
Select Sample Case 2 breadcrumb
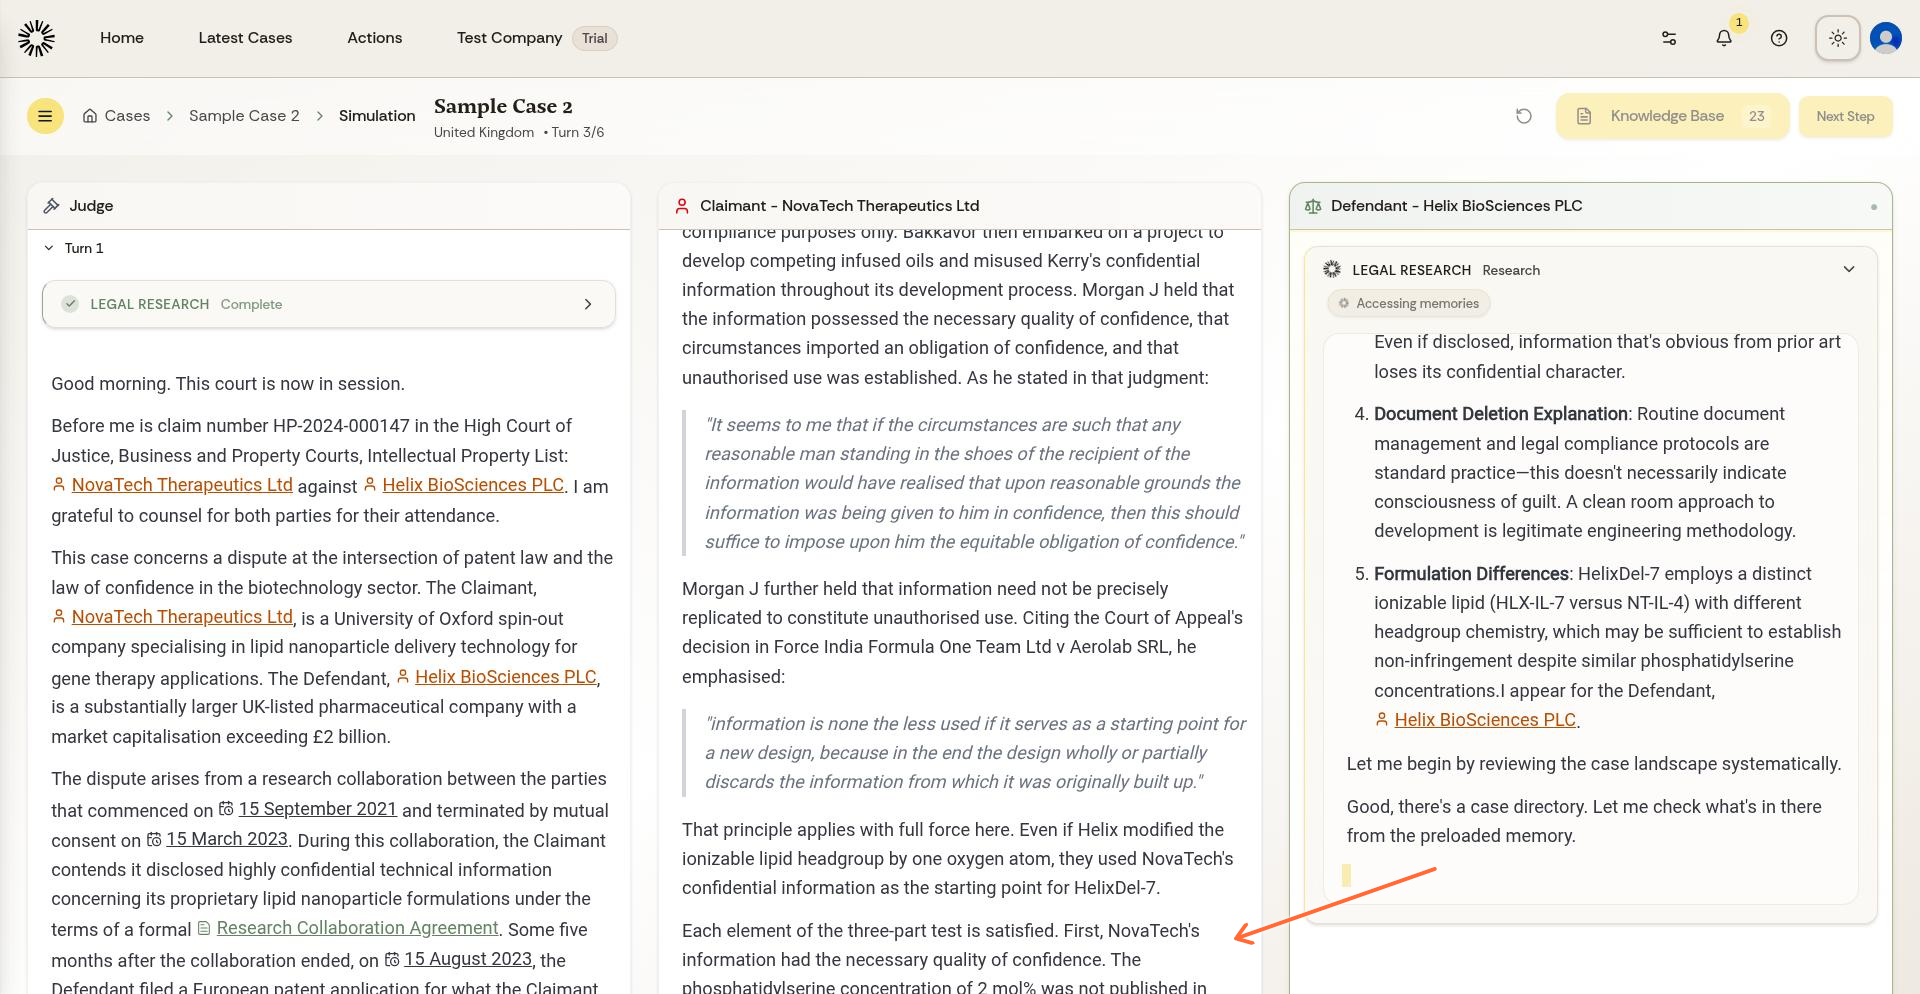click(244, 116)
